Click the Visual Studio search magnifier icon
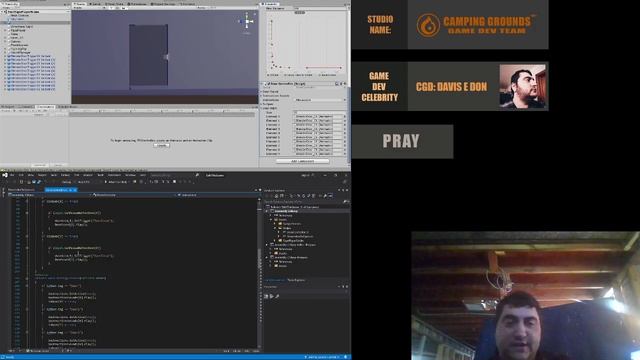Image resolution: width=640 pixels, height=360 pixels. point(197,175)
